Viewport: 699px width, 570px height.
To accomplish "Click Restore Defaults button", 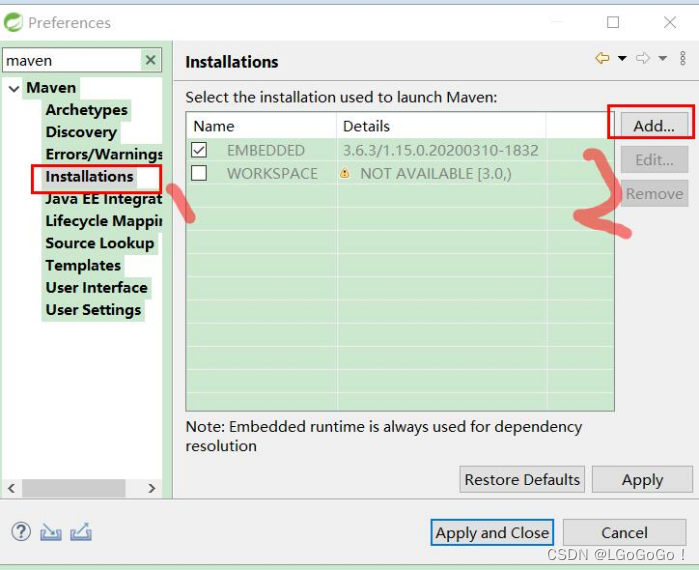I will (x=522, y=480).
